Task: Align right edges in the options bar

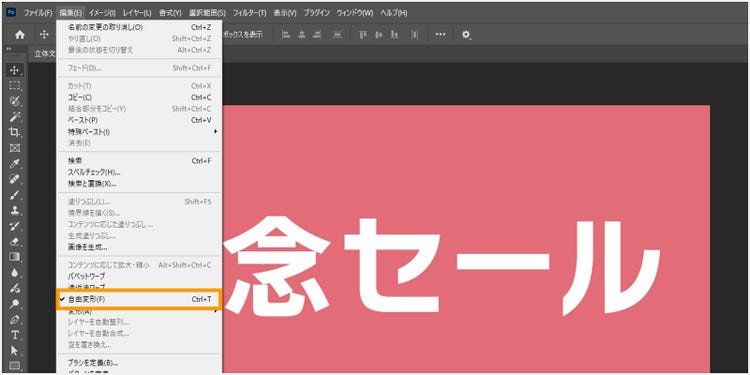Action: pyautogui.click(x=317, y=34)
